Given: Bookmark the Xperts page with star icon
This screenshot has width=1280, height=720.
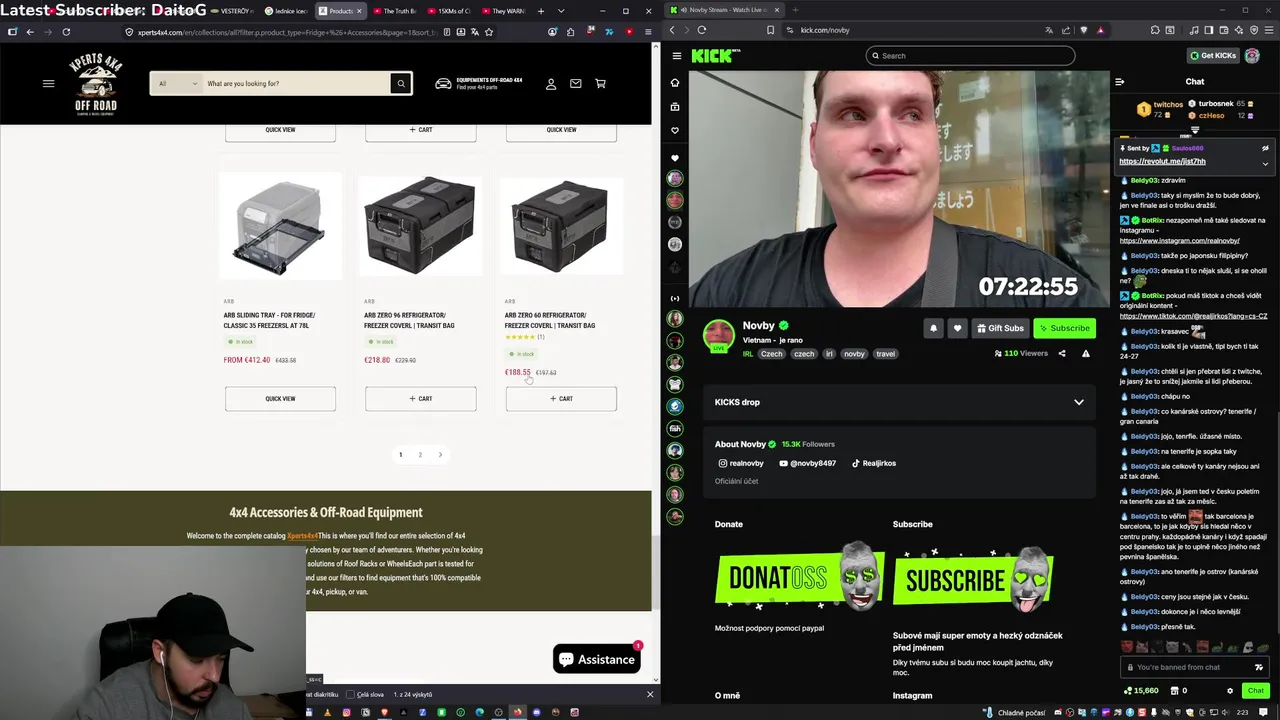Looking at the screenshot, I should tap(489, 32).
